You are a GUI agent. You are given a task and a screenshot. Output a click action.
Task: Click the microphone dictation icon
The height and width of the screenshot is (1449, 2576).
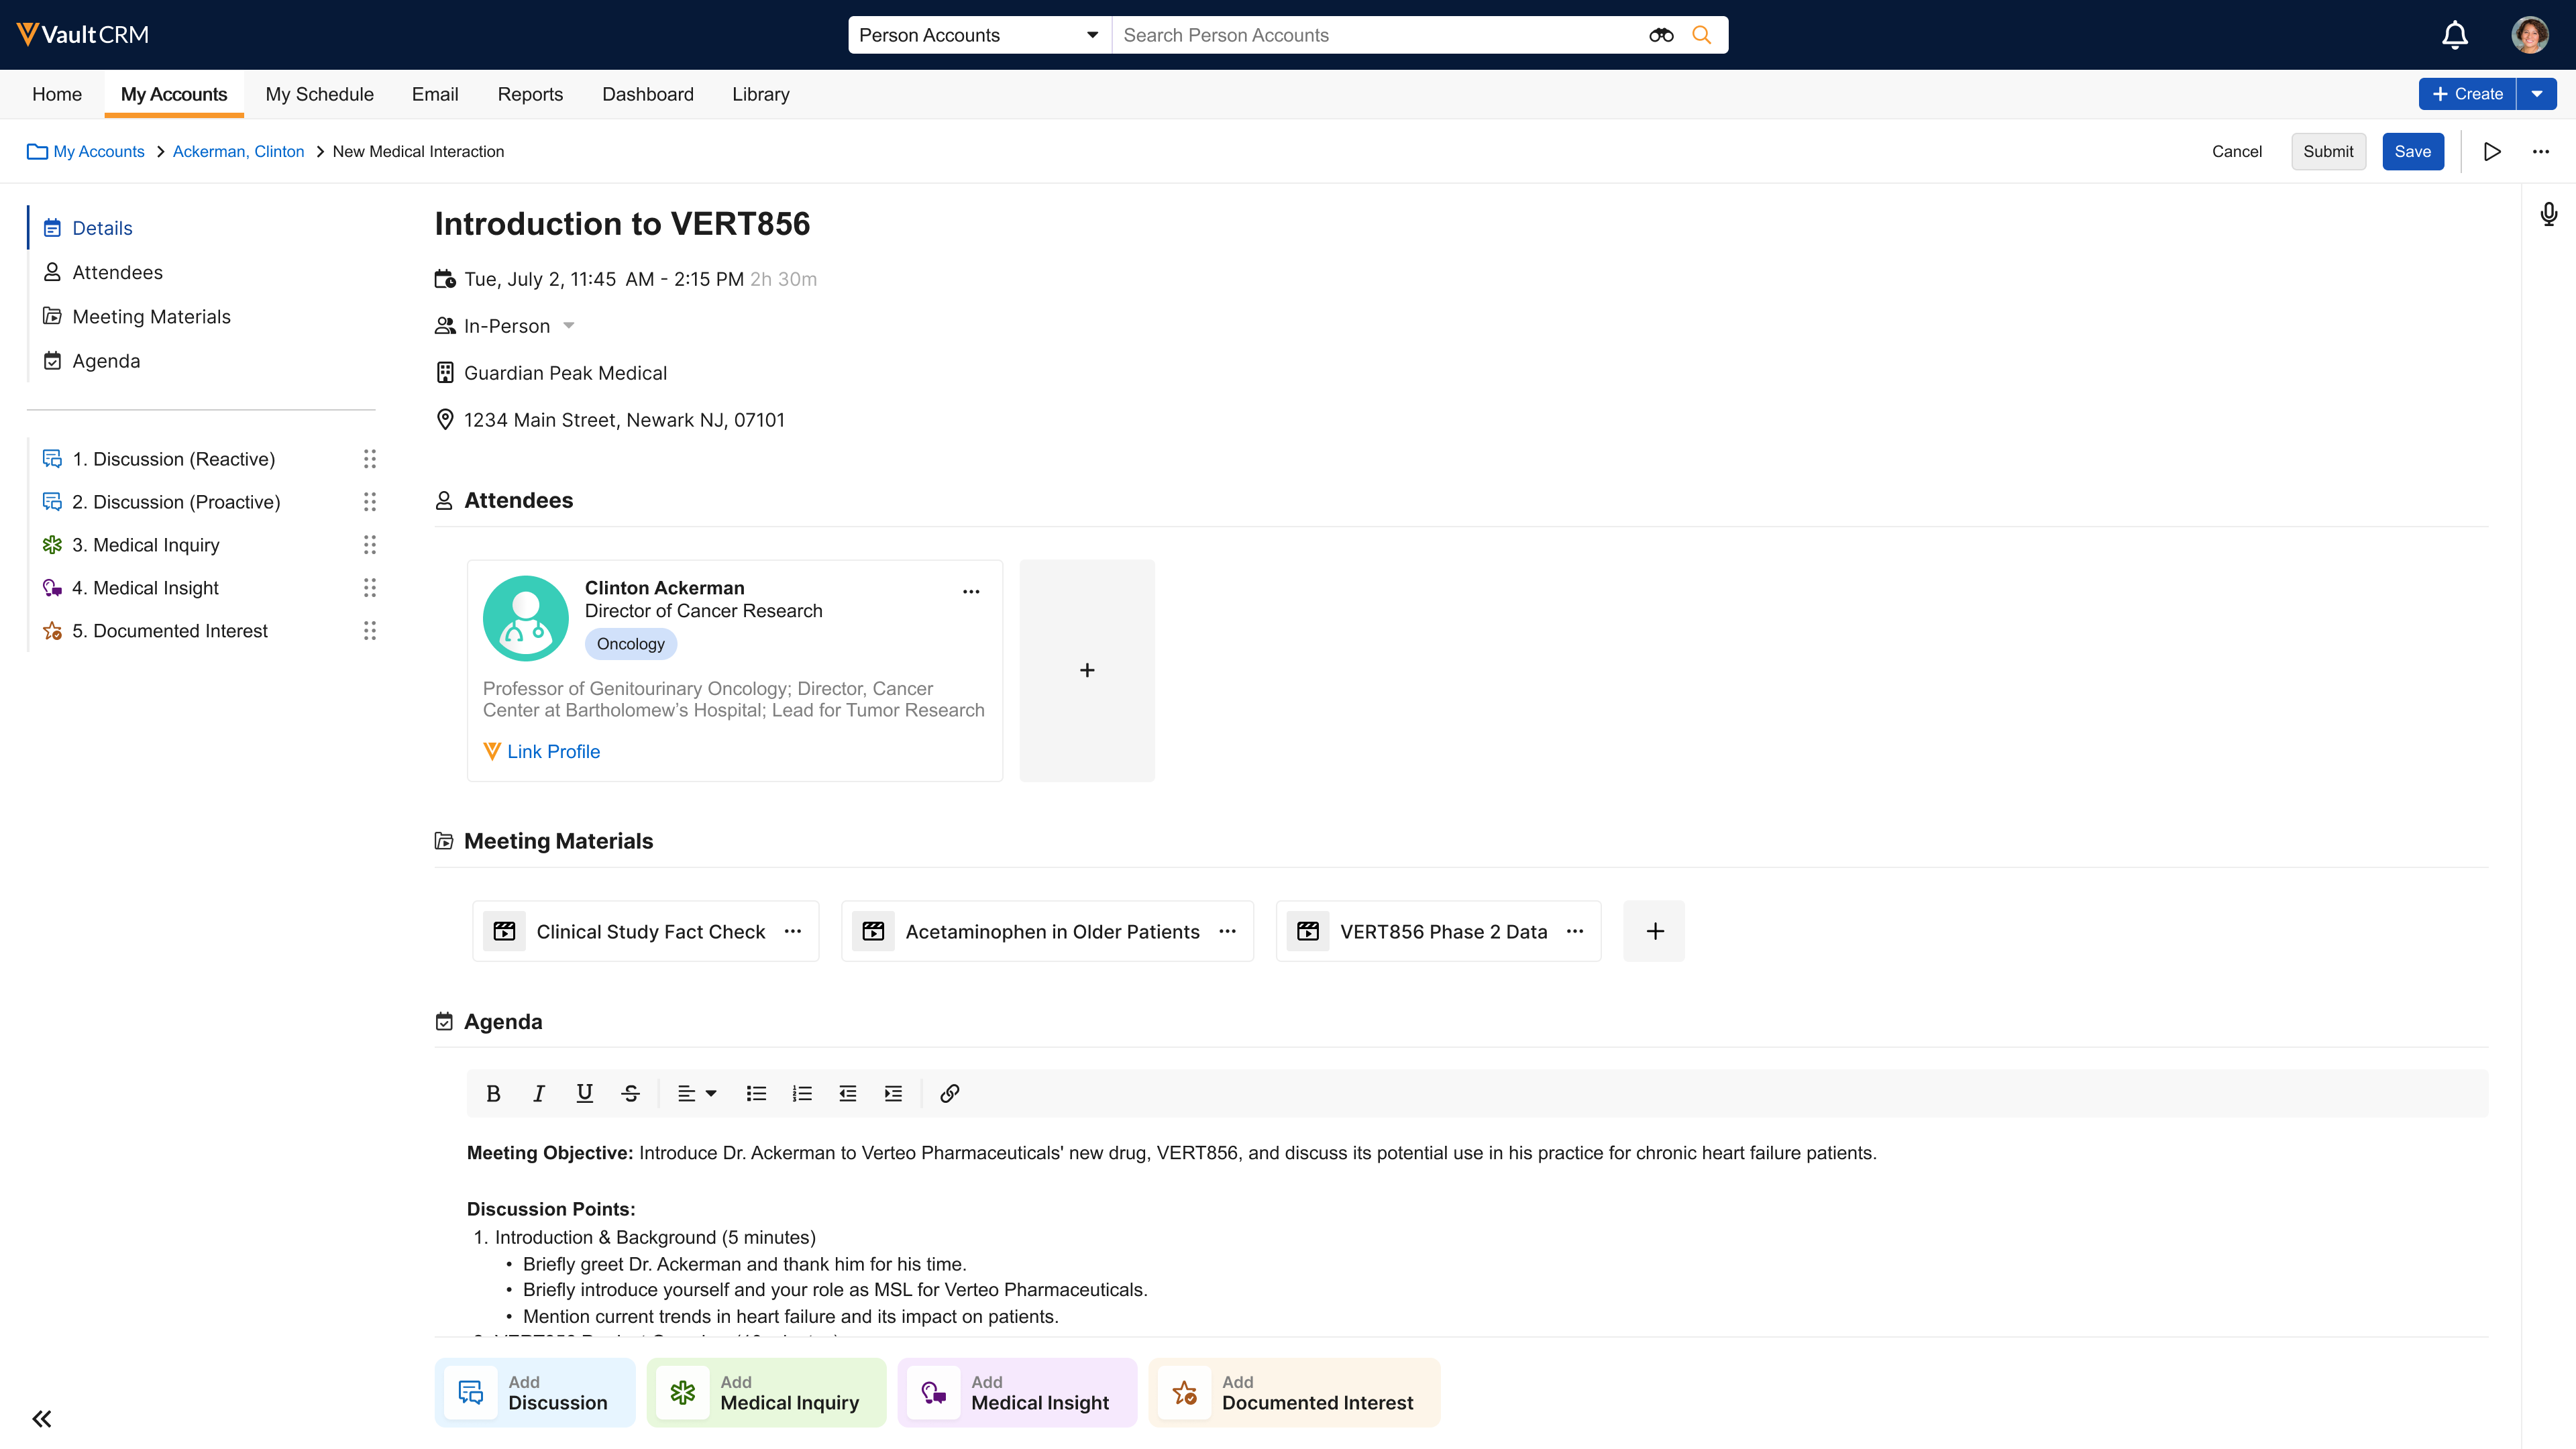2548,214
